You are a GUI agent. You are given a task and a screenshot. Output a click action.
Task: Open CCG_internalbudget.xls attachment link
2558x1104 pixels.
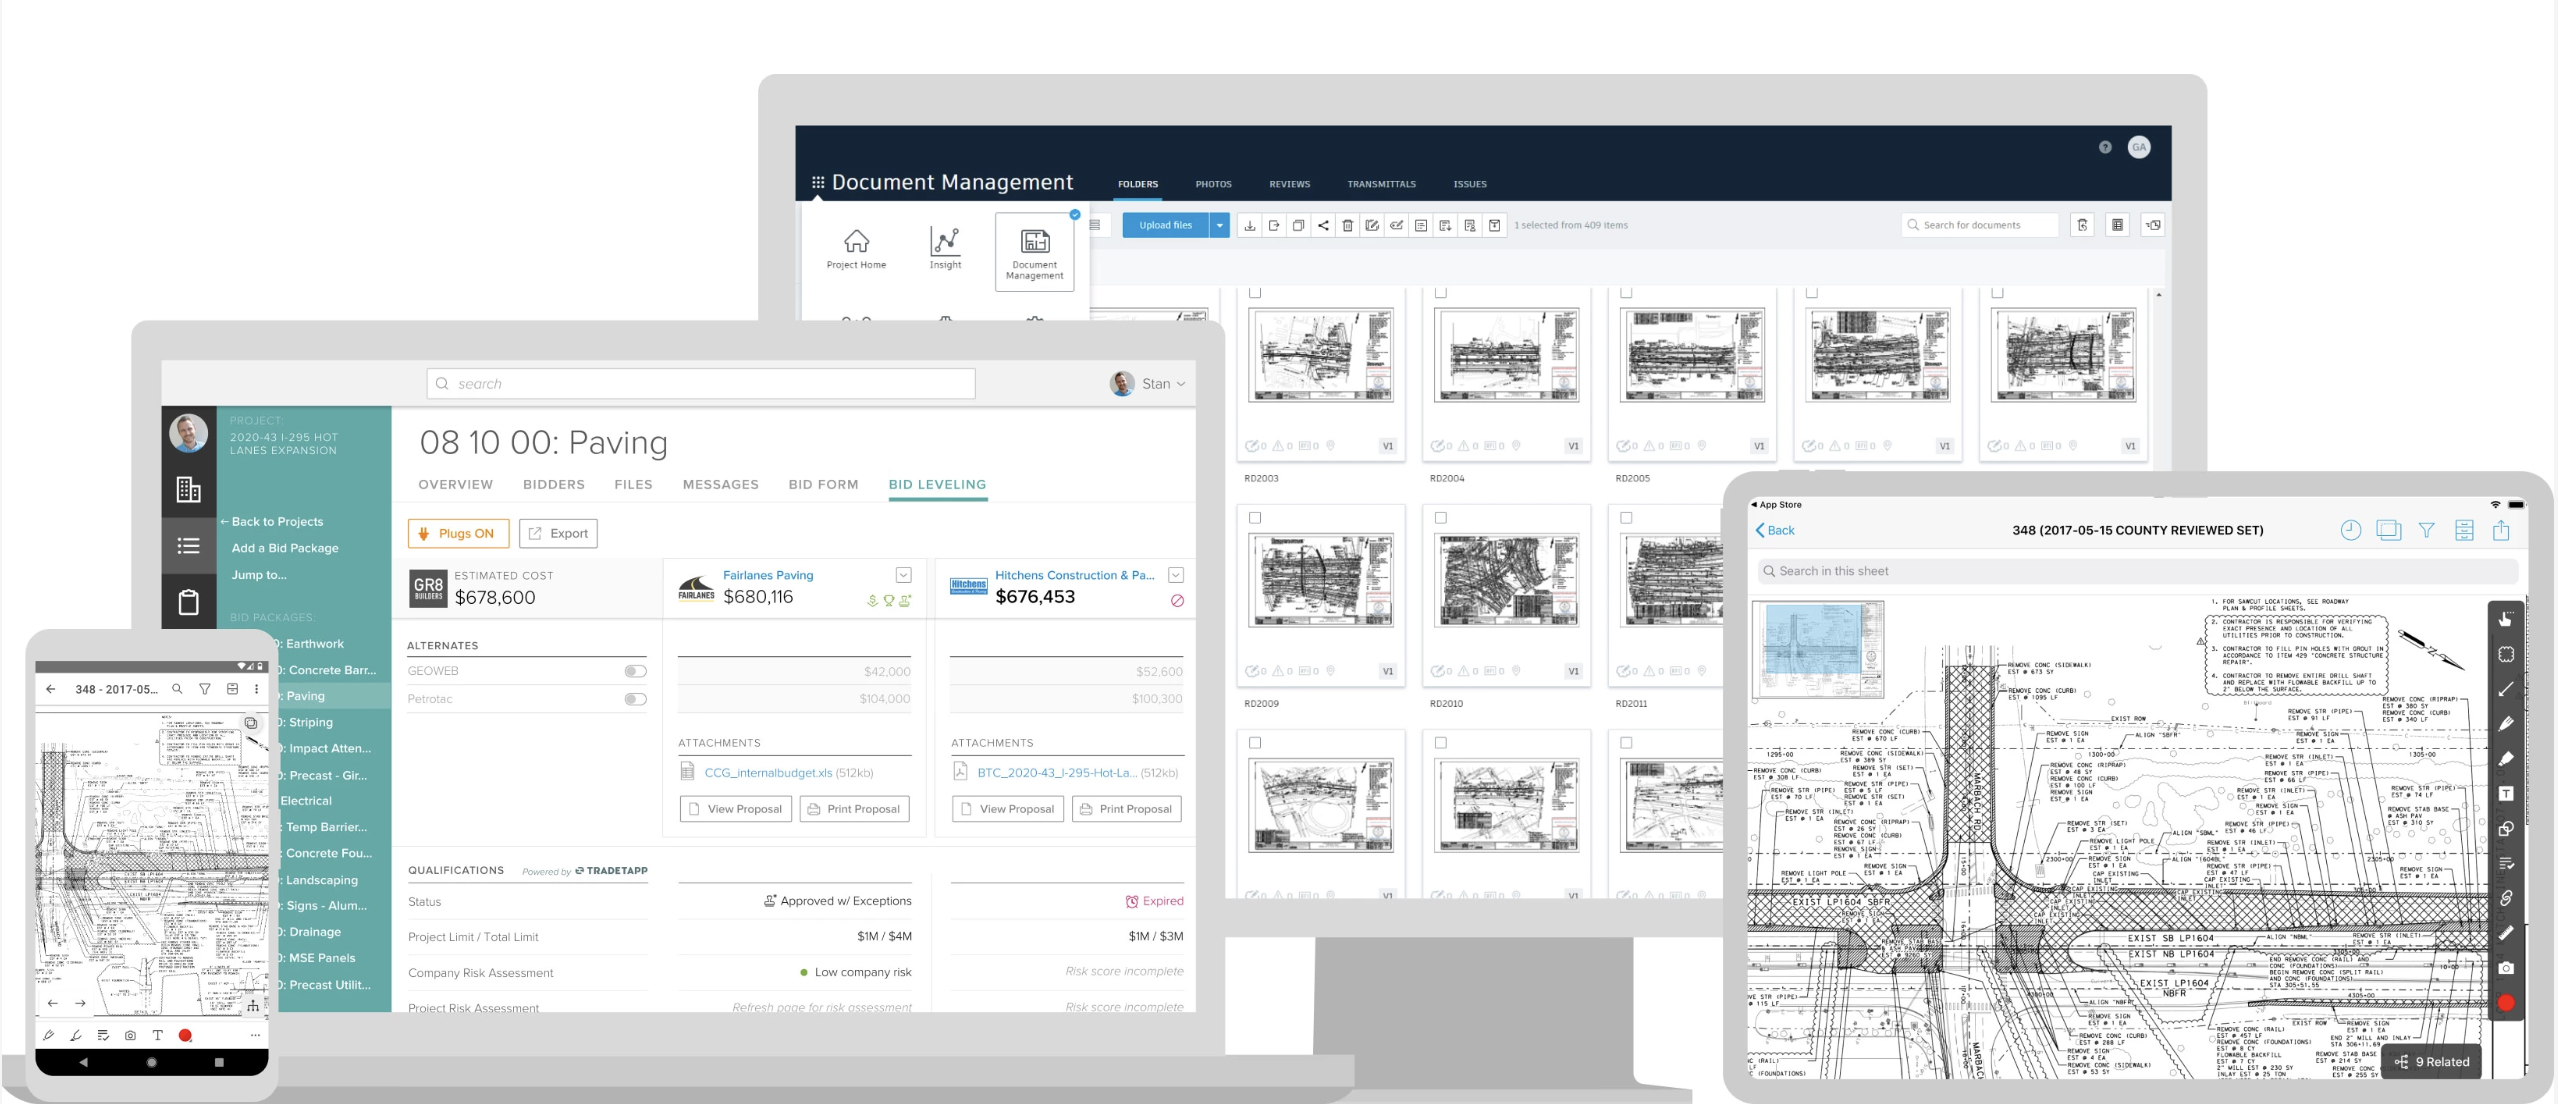(768, 773)
